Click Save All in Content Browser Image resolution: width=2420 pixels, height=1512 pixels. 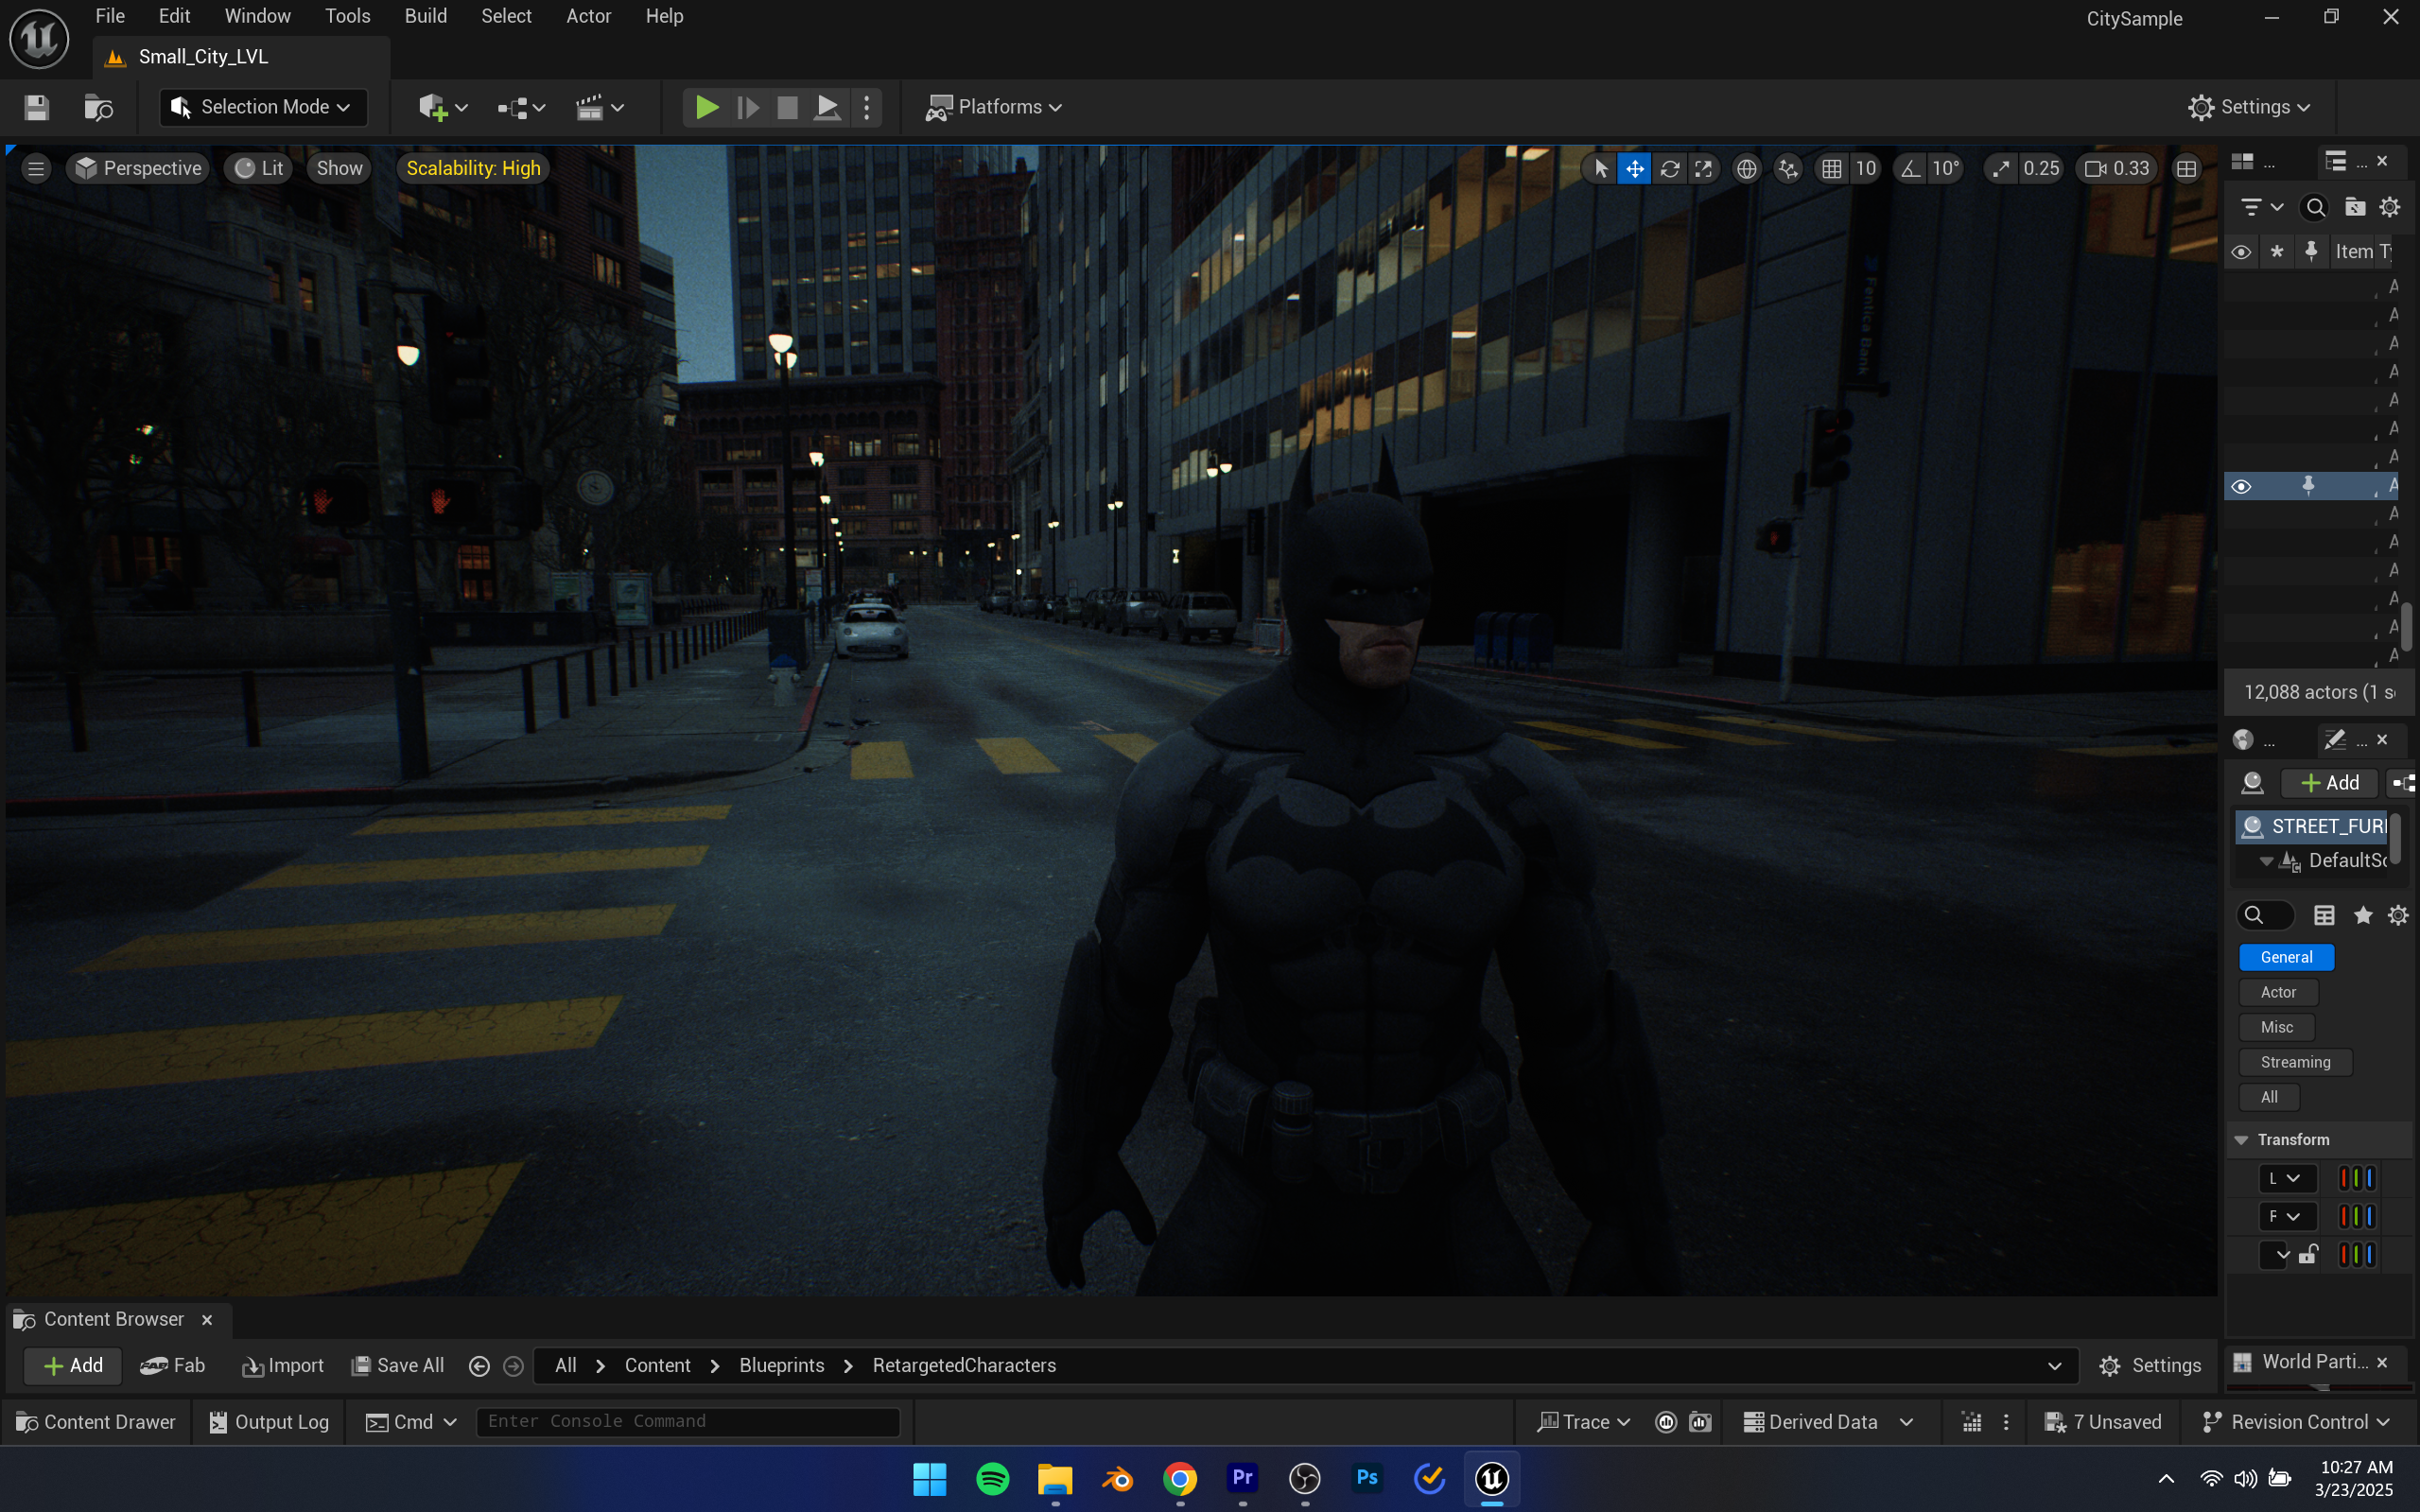coord(398,1365)
